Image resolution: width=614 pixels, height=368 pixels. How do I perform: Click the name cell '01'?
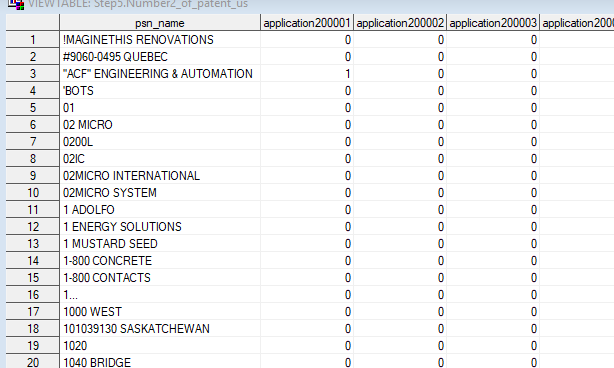tap(160, 108)
